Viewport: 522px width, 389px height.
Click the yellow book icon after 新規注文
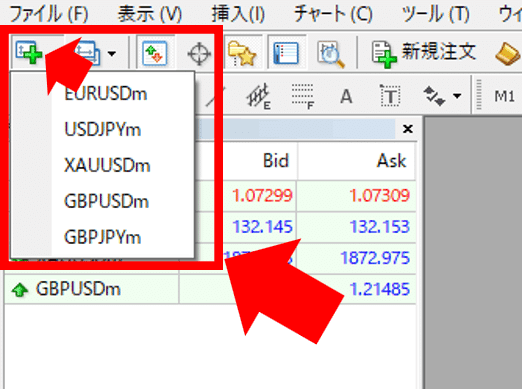coord(508,54)
